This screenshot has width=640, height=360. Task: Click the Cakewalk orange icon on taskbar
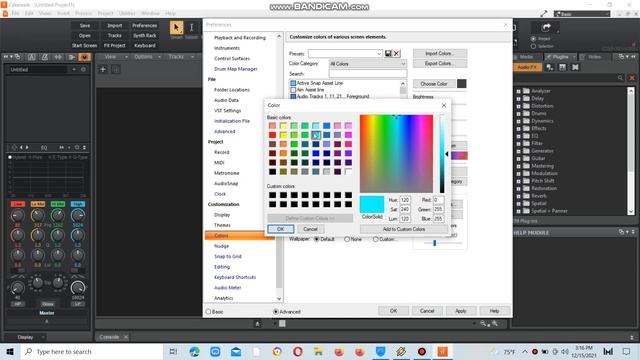point(442,351)
